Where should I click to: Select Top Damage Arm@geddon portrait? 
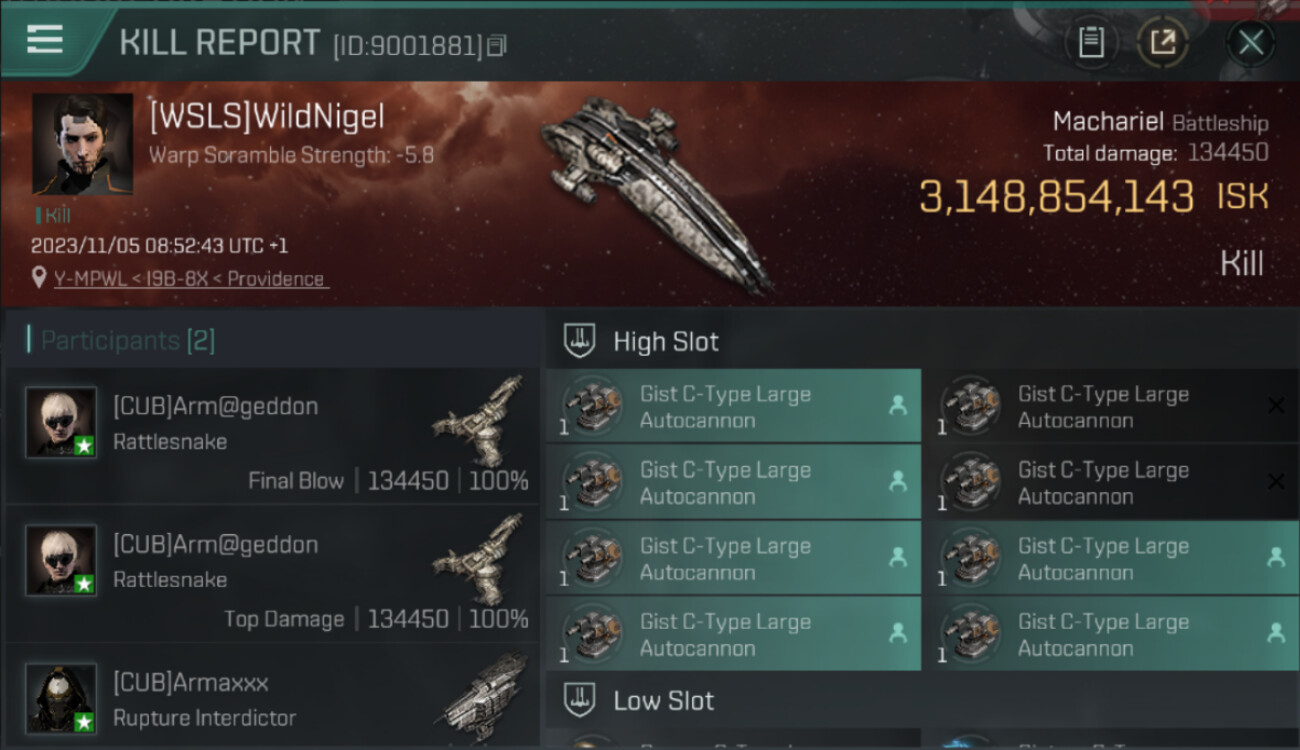(x=62, y=560)
